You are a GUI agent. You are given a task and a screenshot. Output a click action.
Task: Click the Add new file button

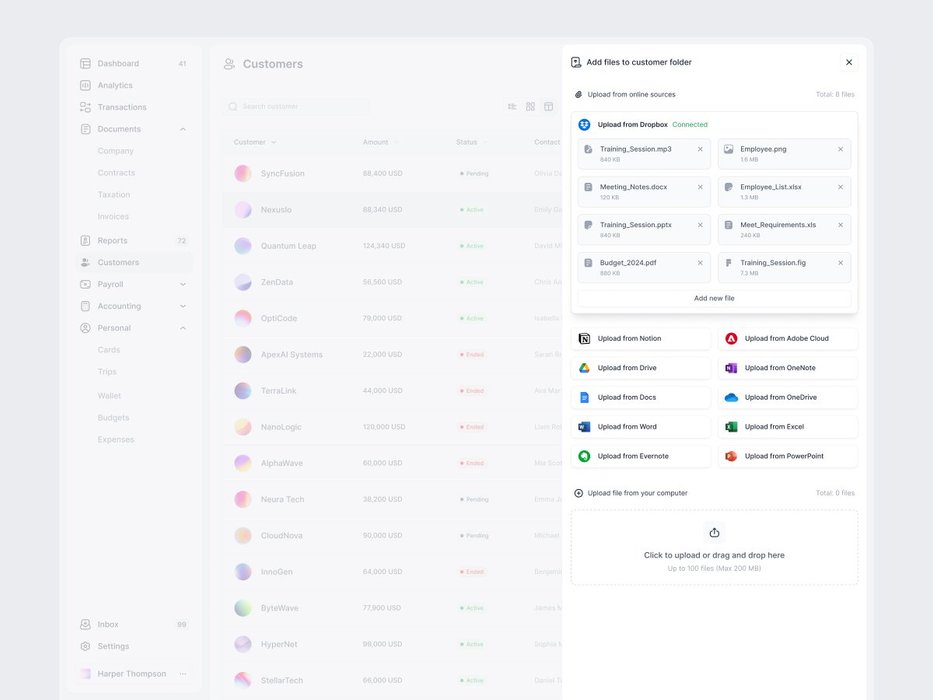tap(714, 298)
